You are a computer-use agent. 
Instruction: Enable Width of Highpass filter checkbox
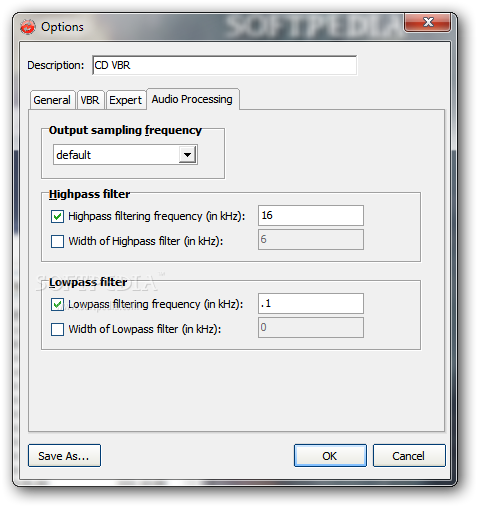[57, 241]
